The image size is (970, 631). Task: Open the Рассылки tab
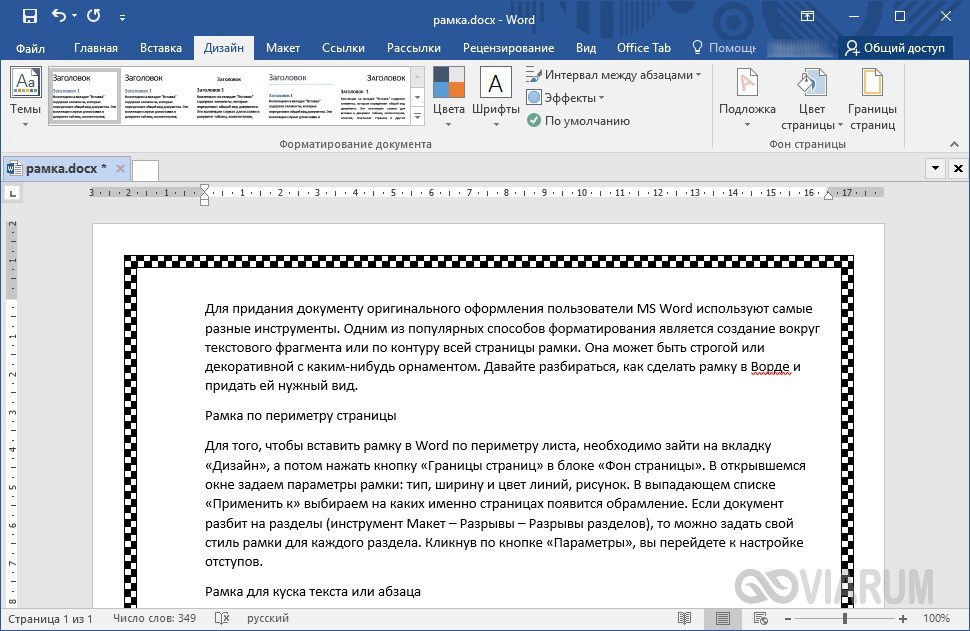[414, 48]
